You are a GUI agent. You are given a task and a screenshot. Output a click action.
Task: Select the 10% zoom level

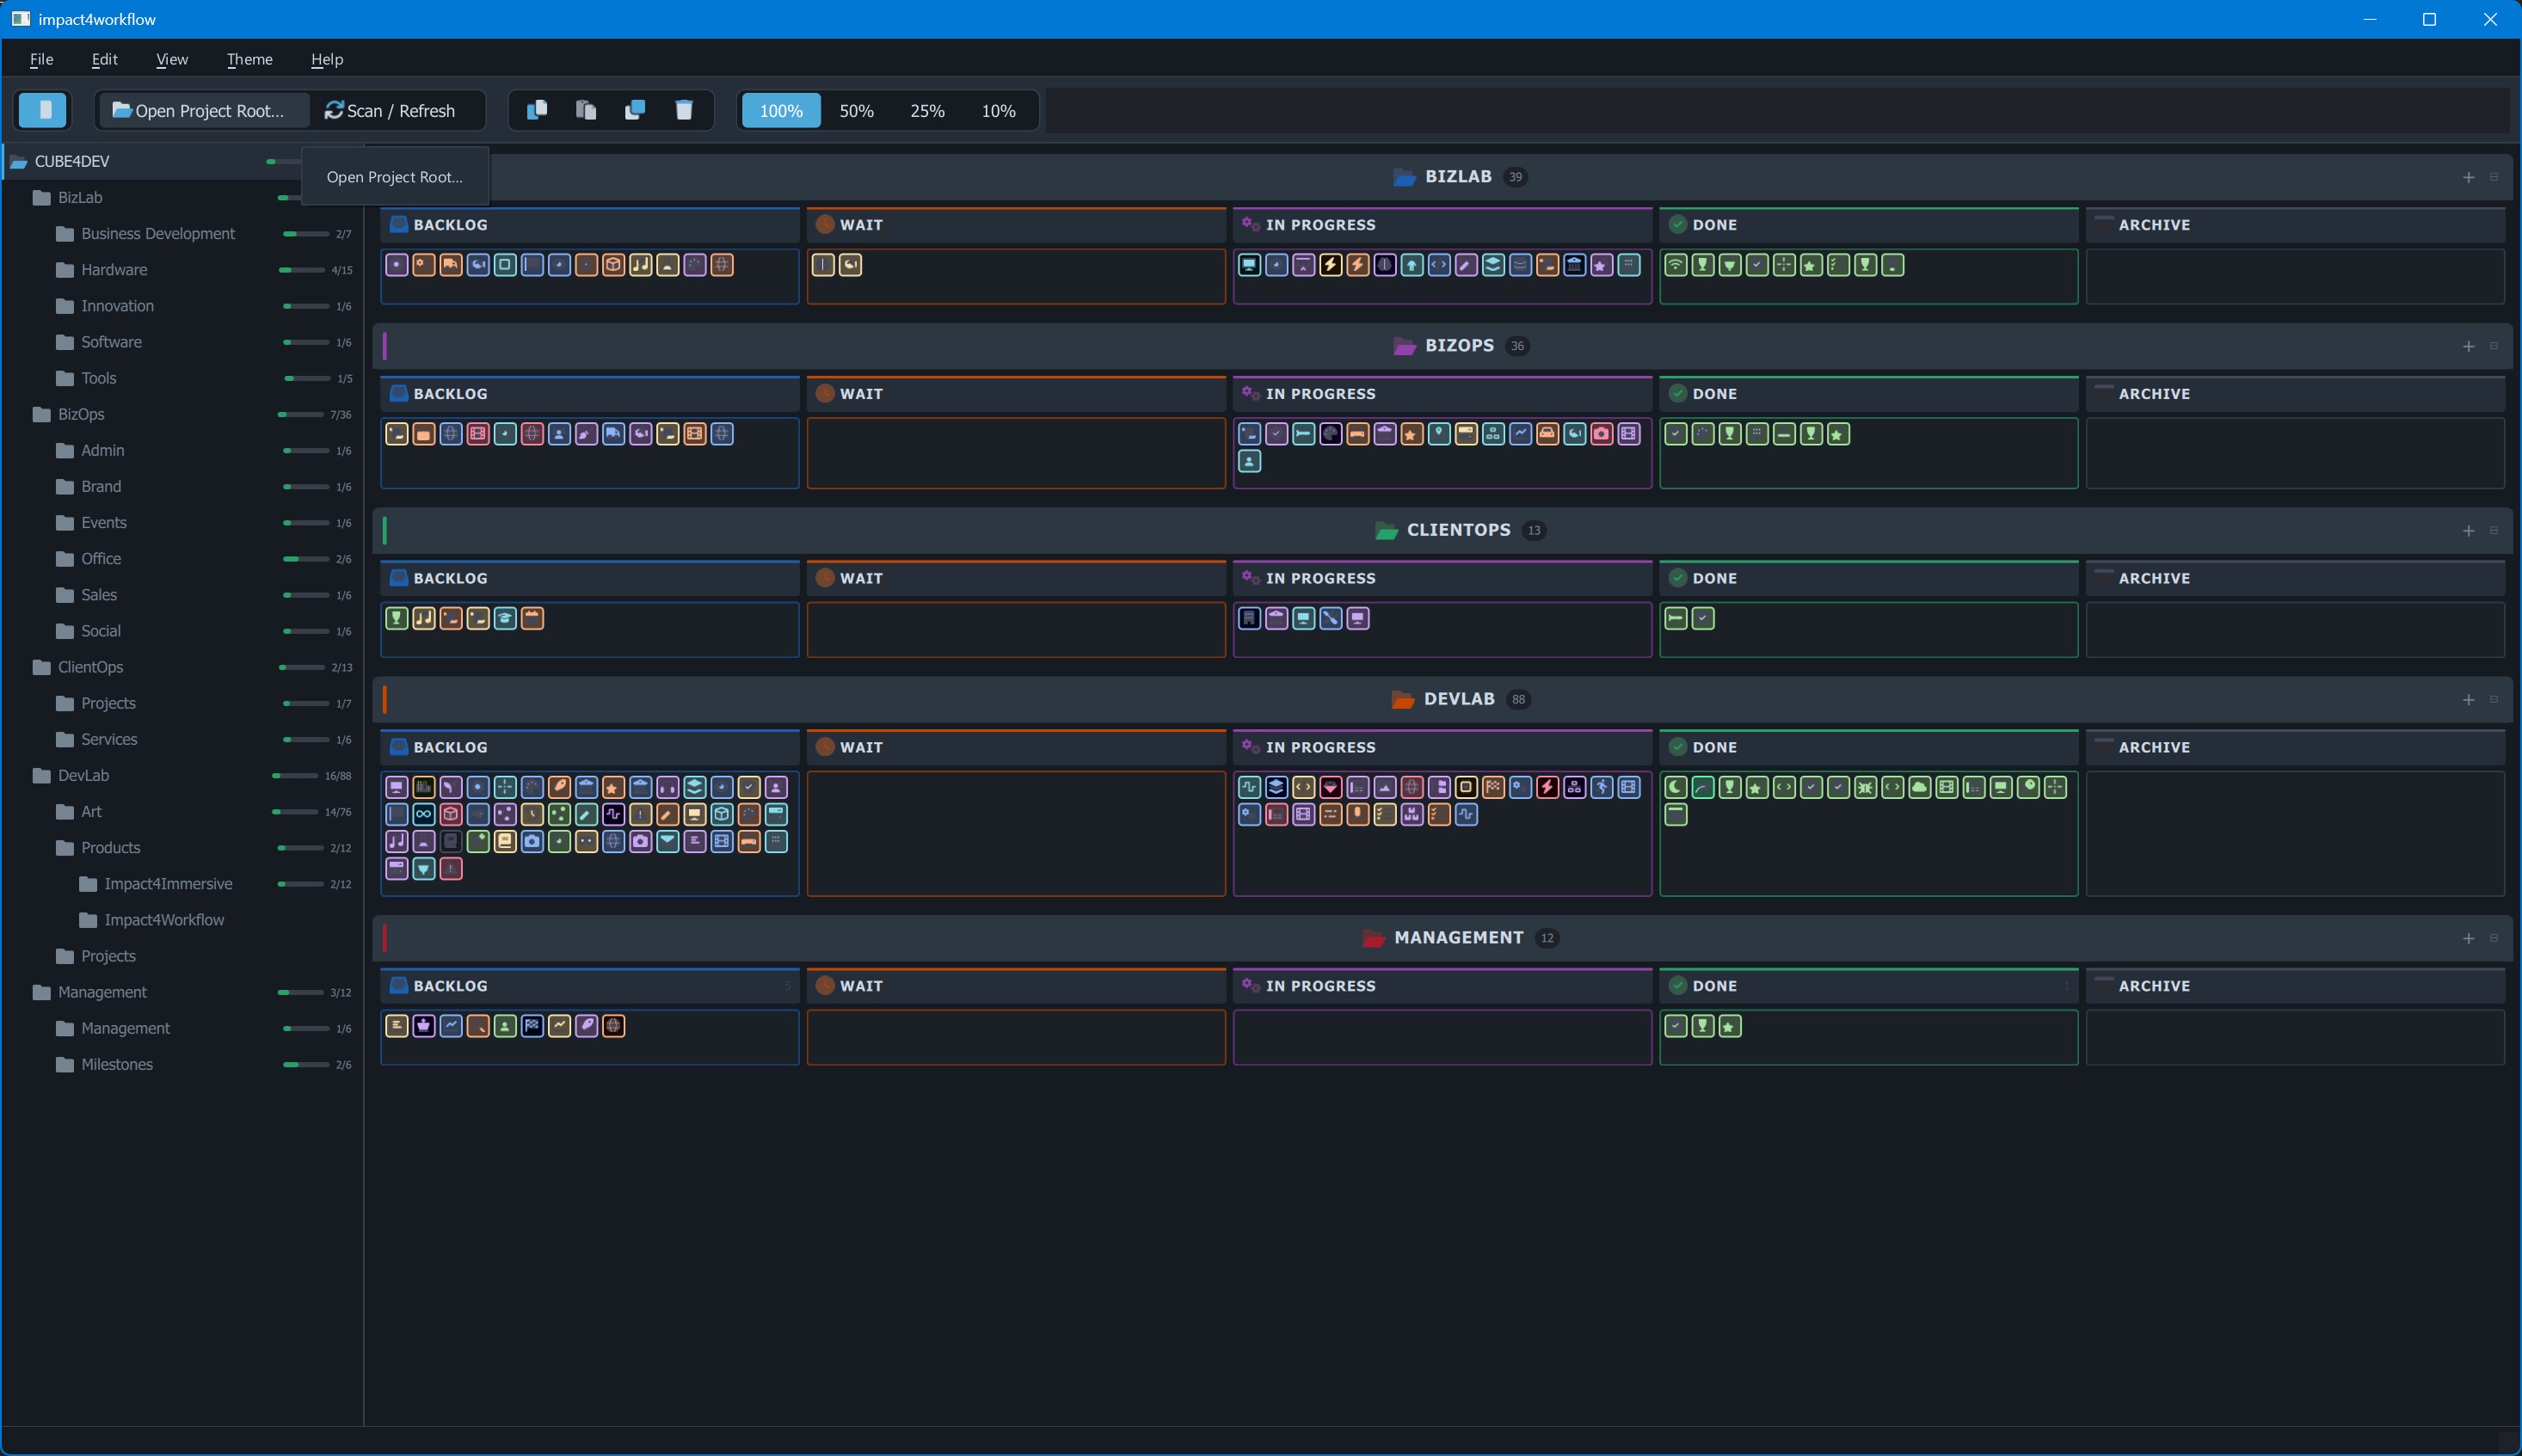pos(998,111)
